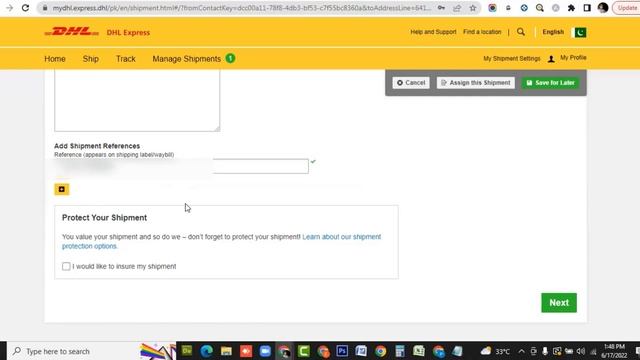The image size is (640, 360).
Task: Click the DHL logo
Action: tap(71, 32)
